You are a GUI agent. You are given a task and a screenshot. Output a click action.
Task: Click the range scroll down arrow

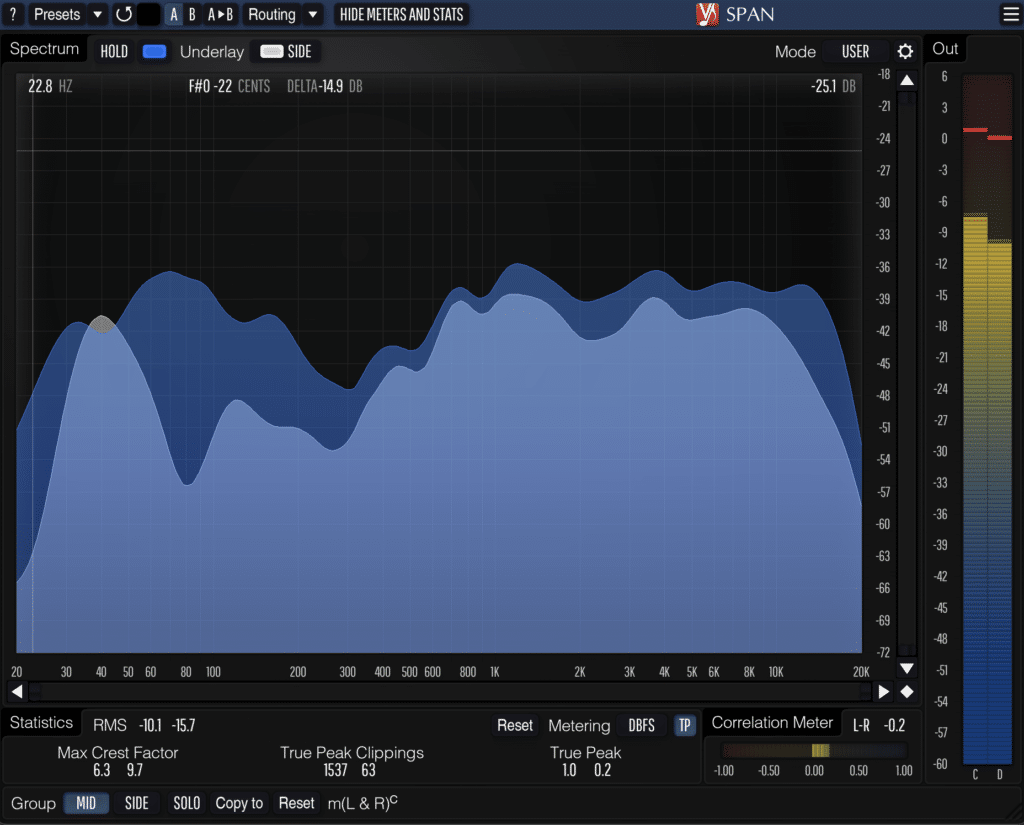point(907,668)
